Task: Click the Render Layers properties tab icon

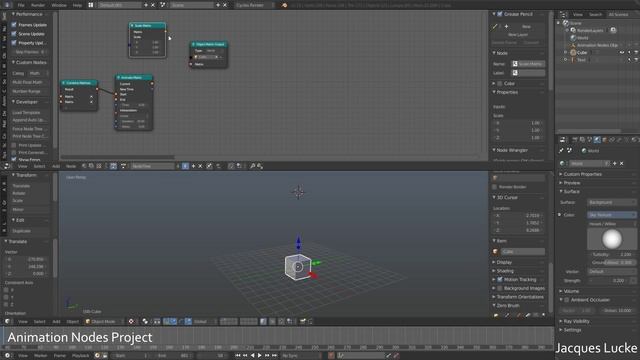Action: coord(582,140)
